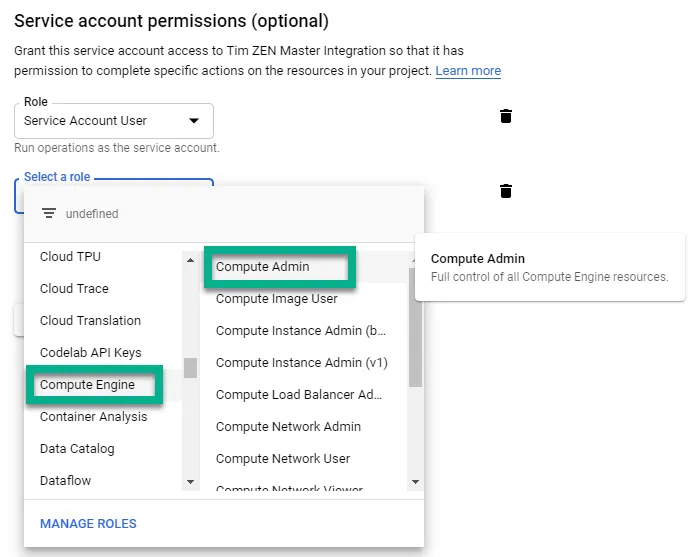
Task: Click roles list scroll down arrow
Action: [415, 482]
